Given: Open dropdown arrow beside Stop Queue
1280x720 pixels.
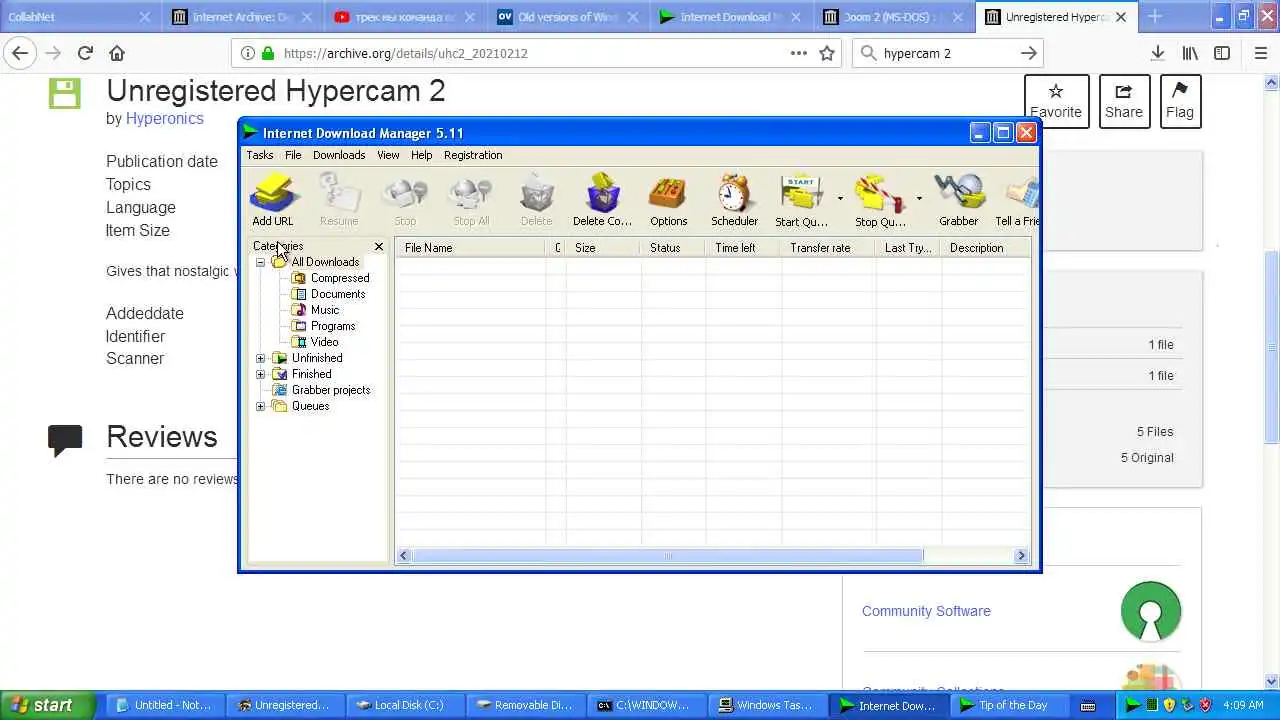Looking at the screenshot, I should pos(919,199).
